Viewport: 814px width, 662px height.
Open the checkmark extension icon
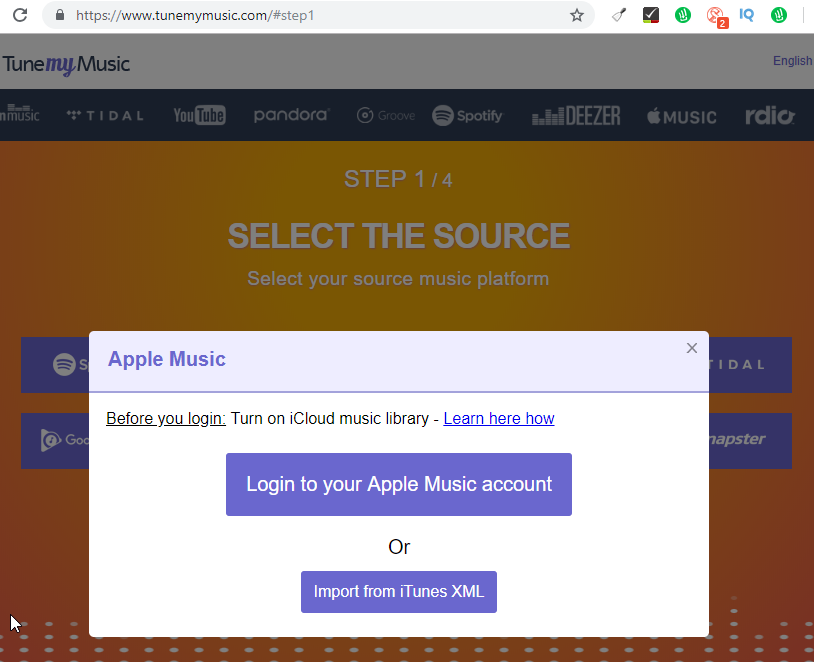[x=650, y=15]
